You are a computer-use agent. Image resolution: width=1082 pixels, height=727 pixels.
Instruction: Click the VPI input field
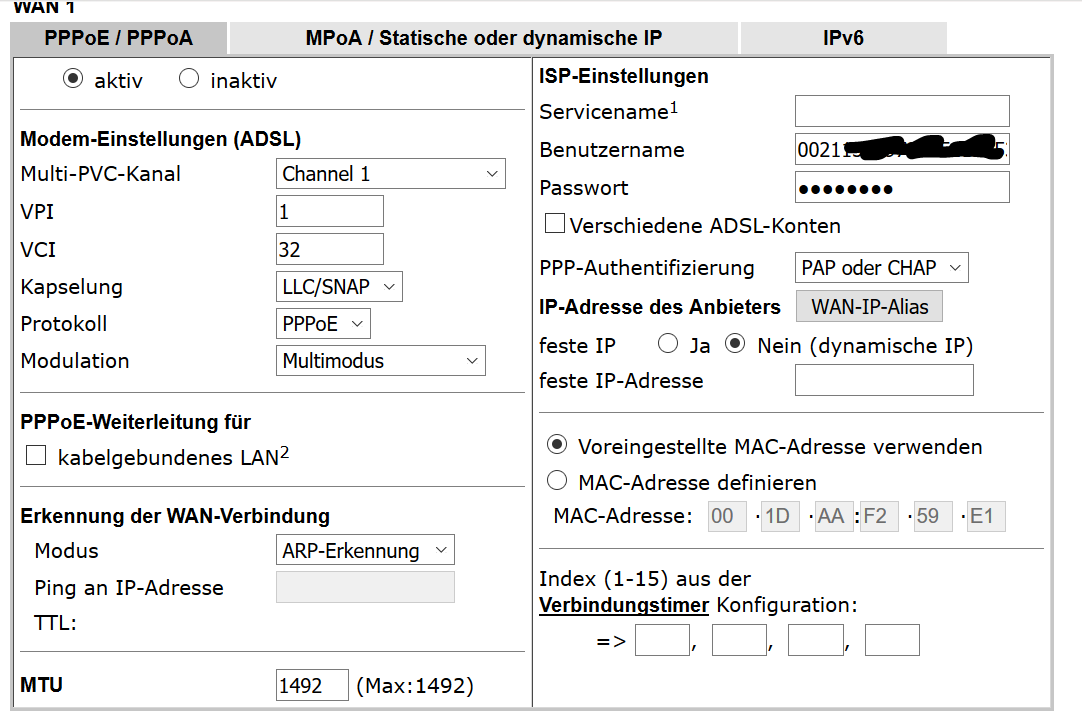pyautogui.click(x=329, y=212)
